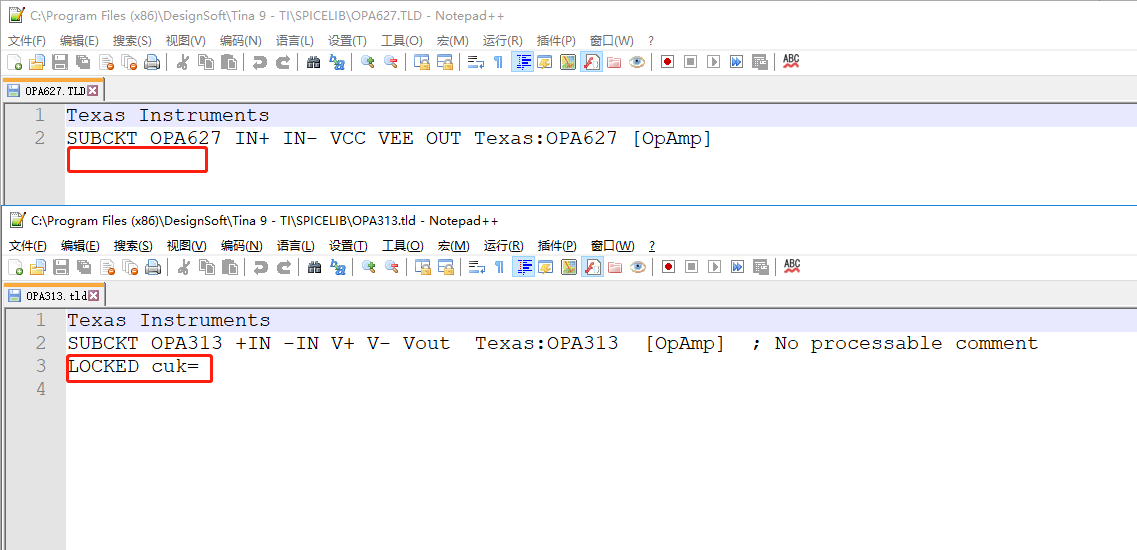Click New file icon in OPA313 window
1137x550 pixels.
pyautogui.click(x=15, y=267)
